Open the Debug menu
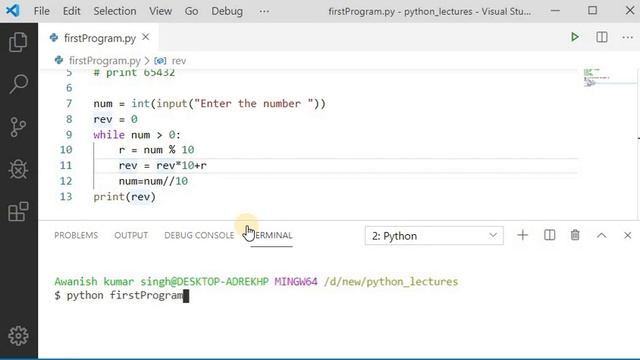The image size is (640, 360). click(x=227, y=11)
